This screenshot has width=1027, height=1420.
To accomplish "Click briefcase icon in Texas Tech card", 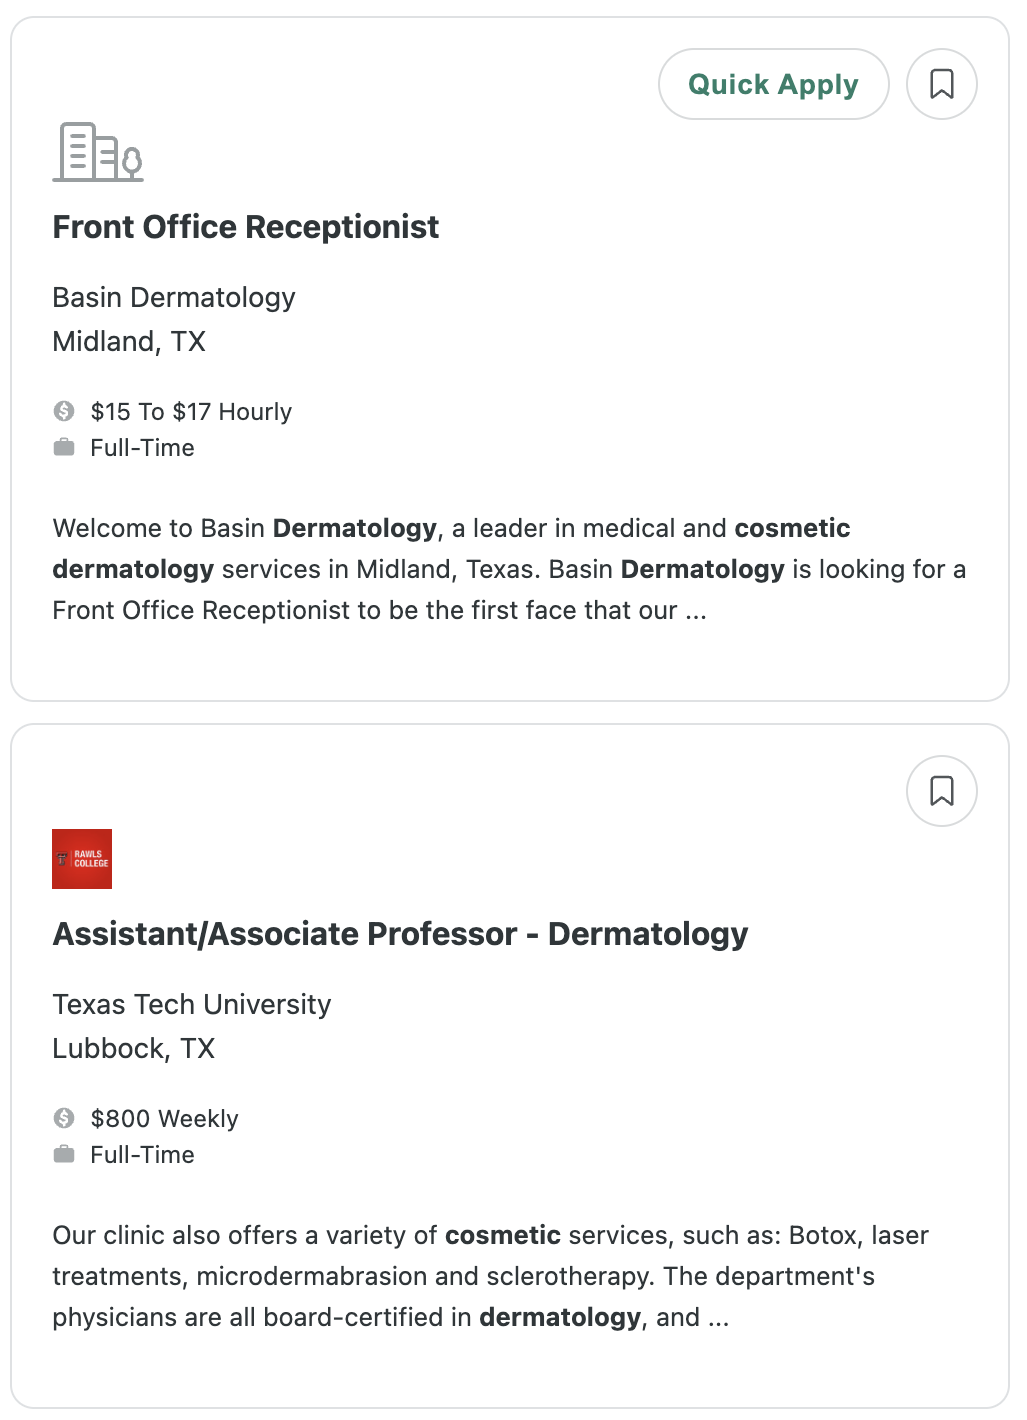I will click(x=64, y=1154).
